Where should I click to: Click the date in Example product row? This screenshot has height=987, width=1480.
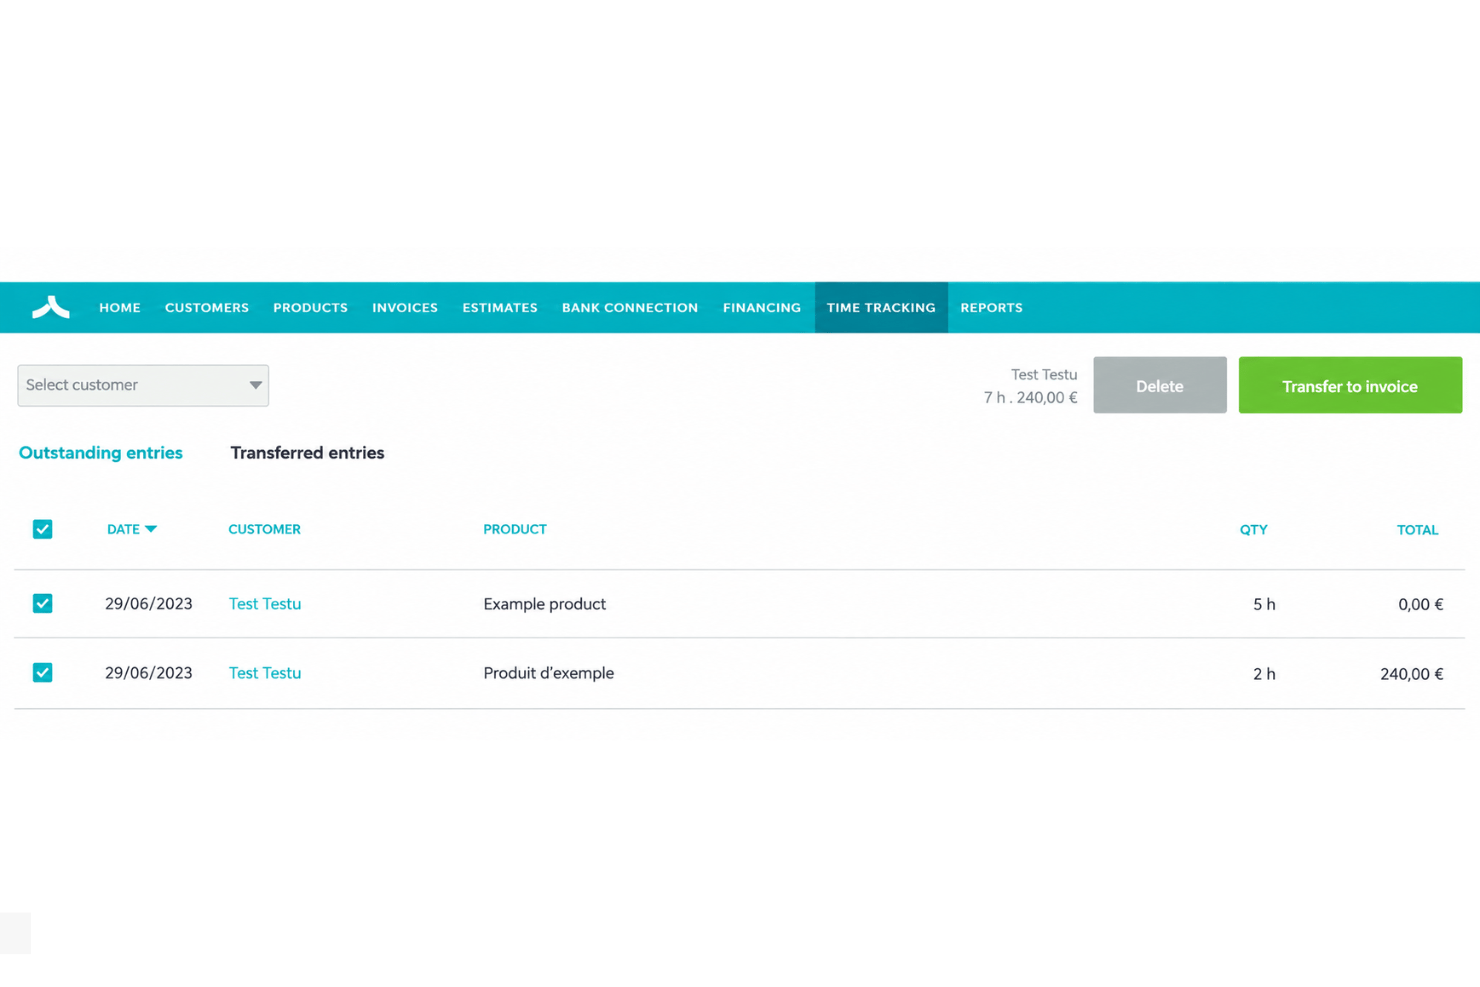click(x=149, y=604)
